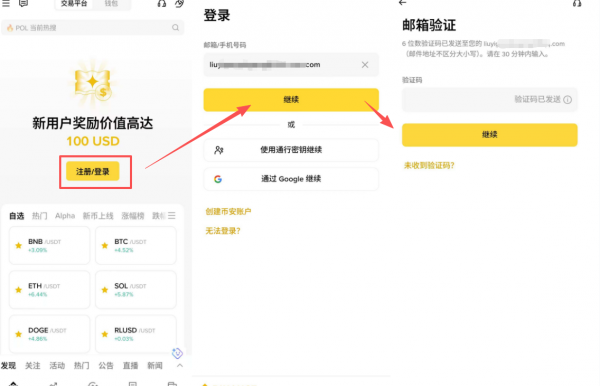Viewport: 600px width, 386px height.
Task: Click 继续 on the 登录 screen
Action: [291, 100]
